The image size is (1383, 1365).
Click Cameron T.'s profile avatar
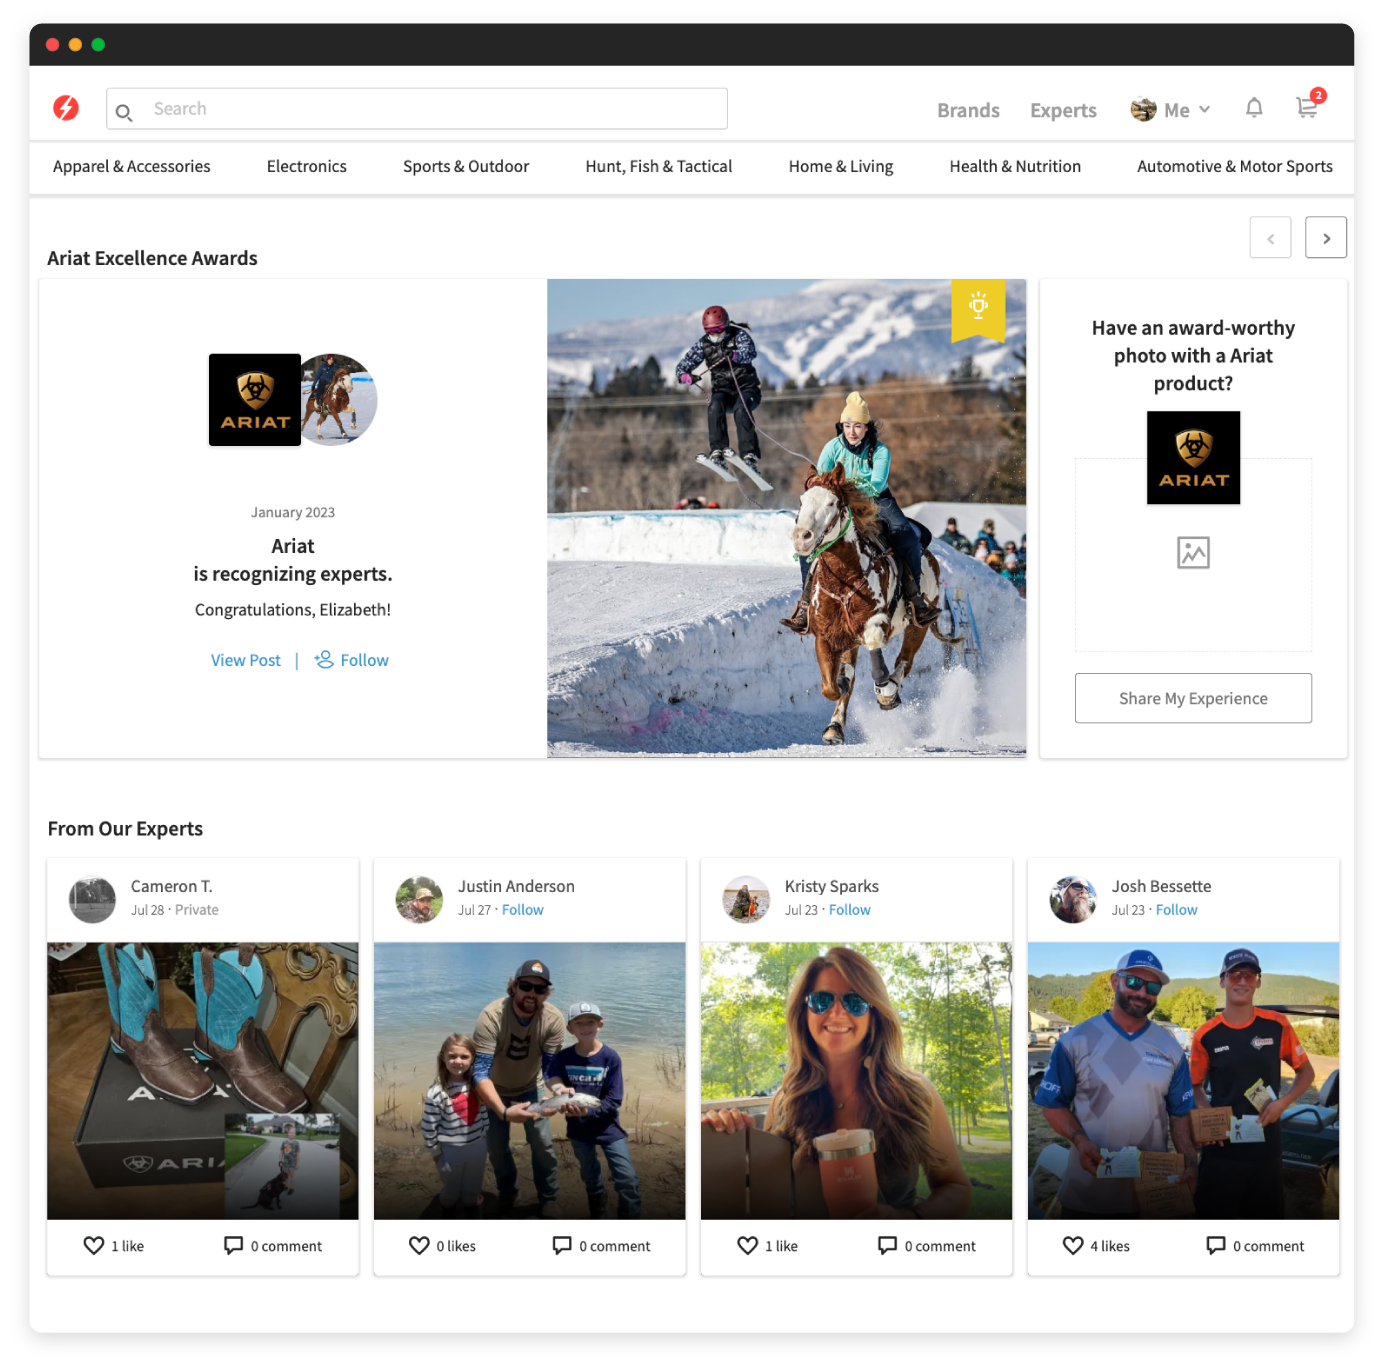coord(92,899)
